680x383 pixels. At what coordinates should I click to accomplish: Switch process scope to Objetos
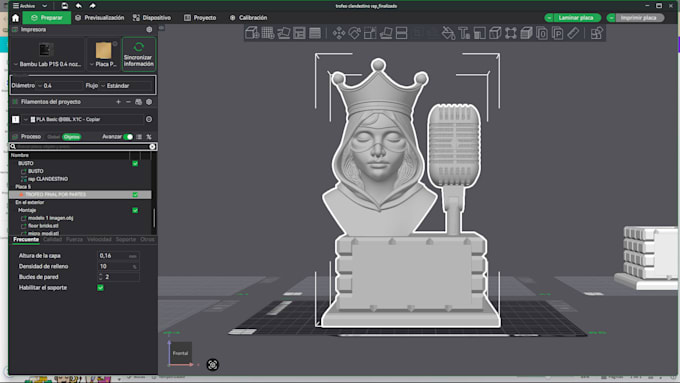pyautogui.click(x=72, y=137)
